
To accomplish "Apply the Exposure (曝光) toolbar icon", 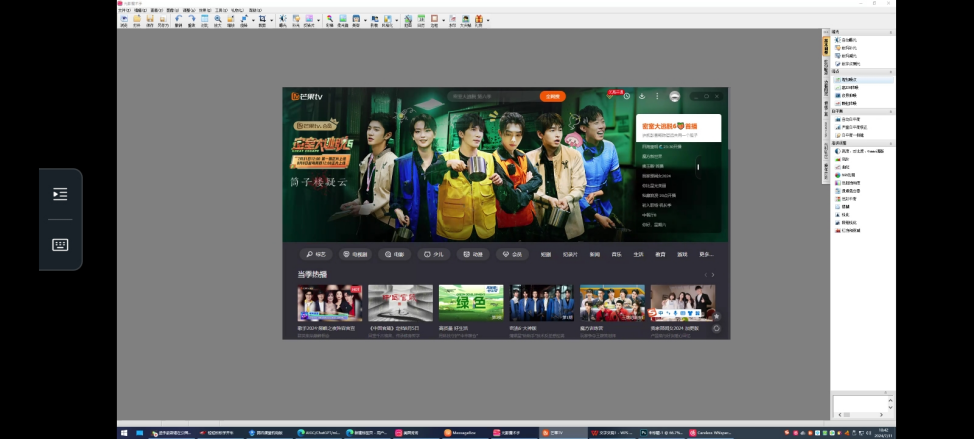I will (282, 21).
